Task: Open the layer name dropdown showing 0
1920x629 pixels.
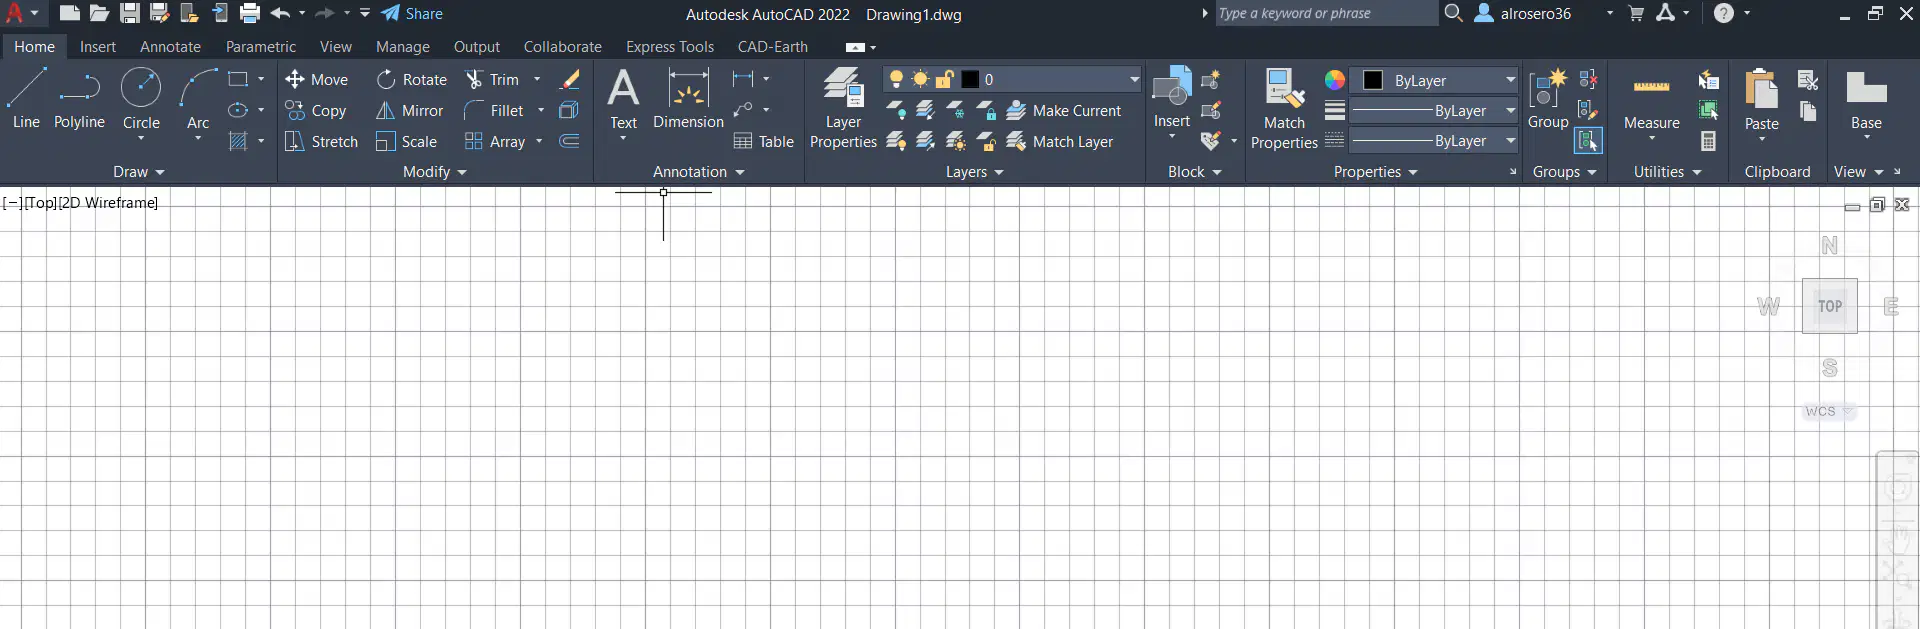Action: click(x=1012, y=79)
